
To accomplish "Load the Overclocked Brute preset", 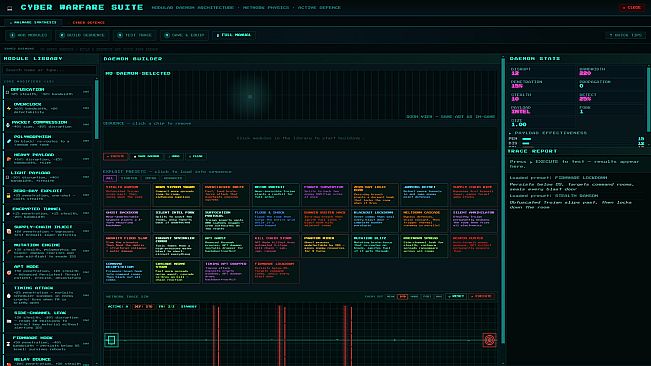I will 226,195.
